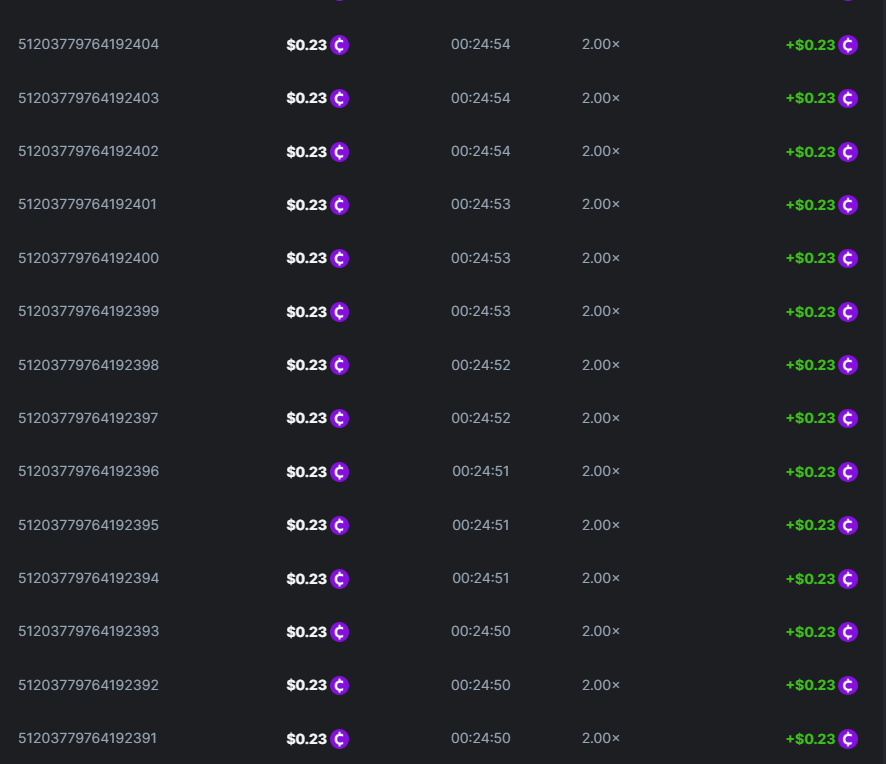Click the 2.00× multiplier for ID ending 2396

point(601,471)
